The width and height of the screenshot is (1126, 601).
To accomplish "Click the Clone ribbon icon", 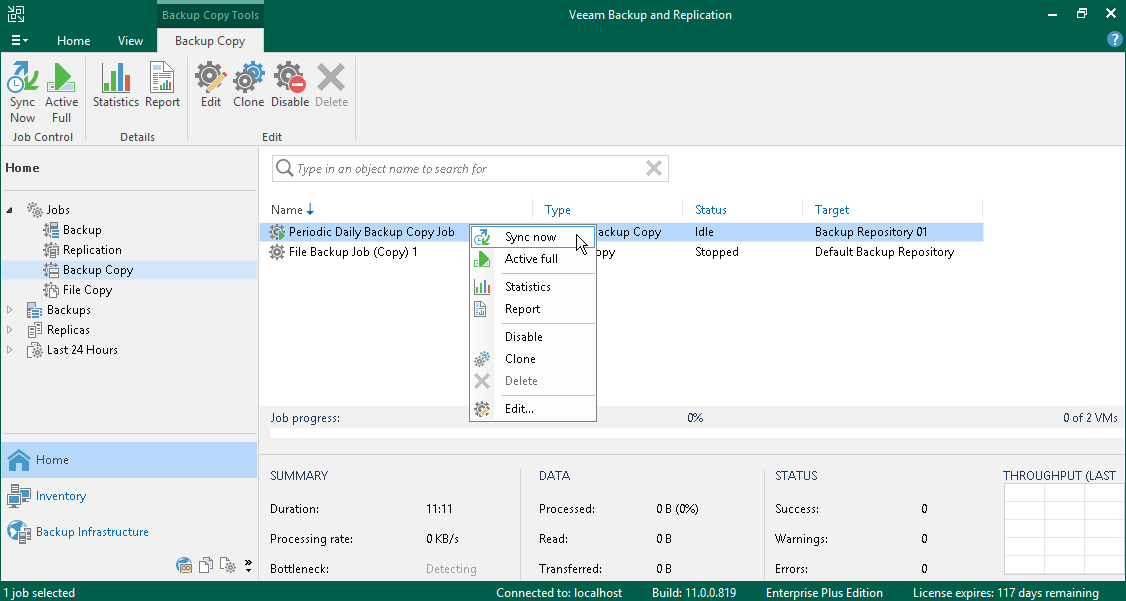I will 248,85.
